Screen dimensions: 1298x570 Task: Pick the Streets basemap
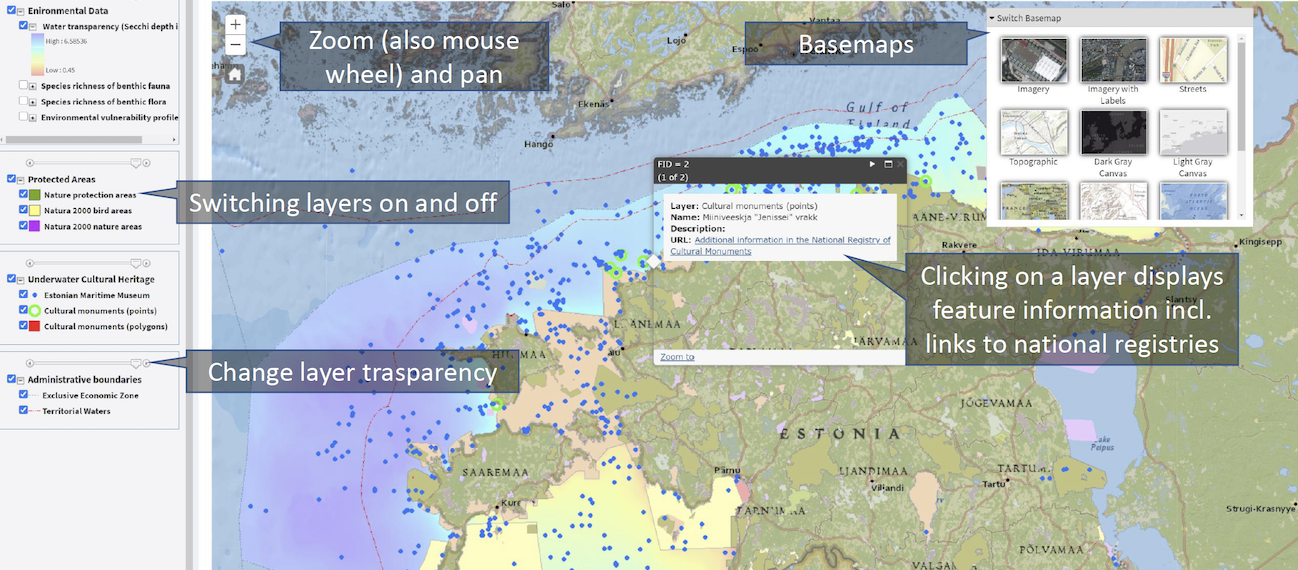(1192, 61)
